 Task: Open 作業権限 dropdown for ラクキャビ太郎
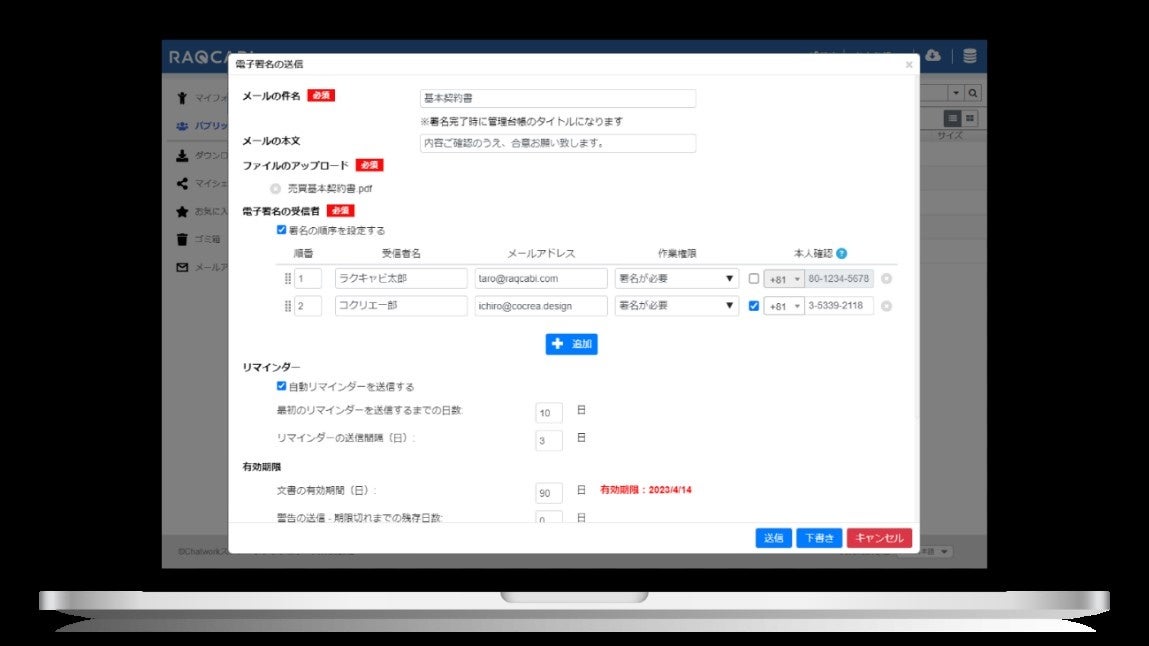(676, 278)
